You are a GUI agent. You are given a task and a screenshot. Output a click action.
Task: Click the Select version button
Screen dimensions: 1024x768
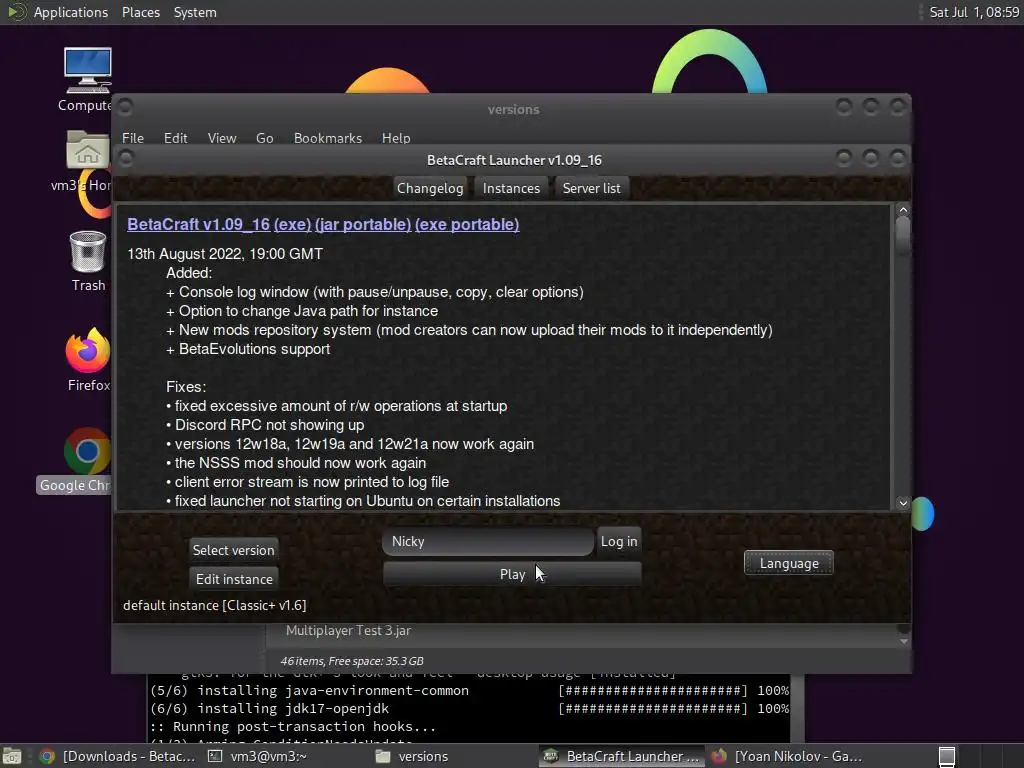pos(233,550)
